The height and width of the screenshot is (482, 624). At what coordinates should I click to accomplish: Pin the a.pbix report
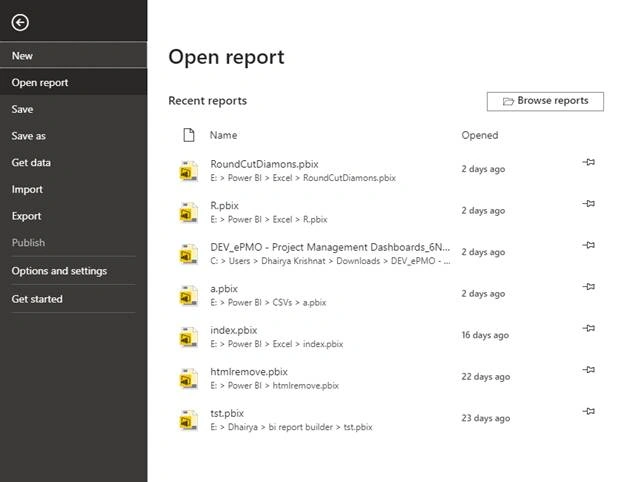click(x=589, y=287)
